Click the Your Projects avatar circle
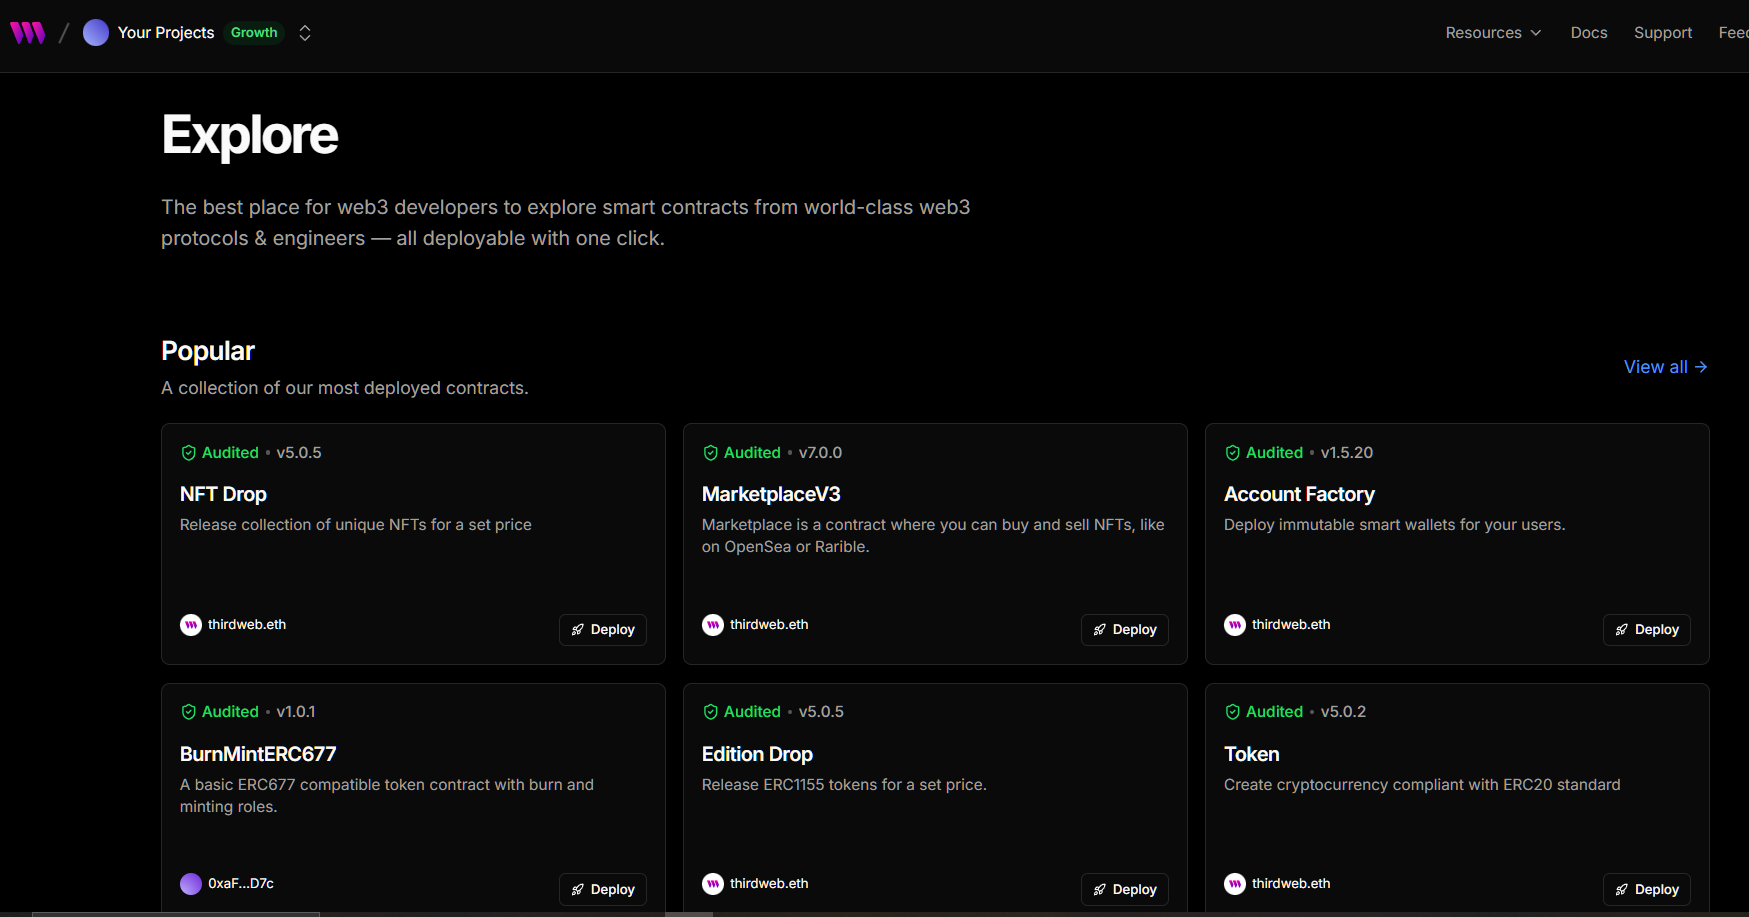This screenshot has width=1749, height=917. click(x=96, y=33)
